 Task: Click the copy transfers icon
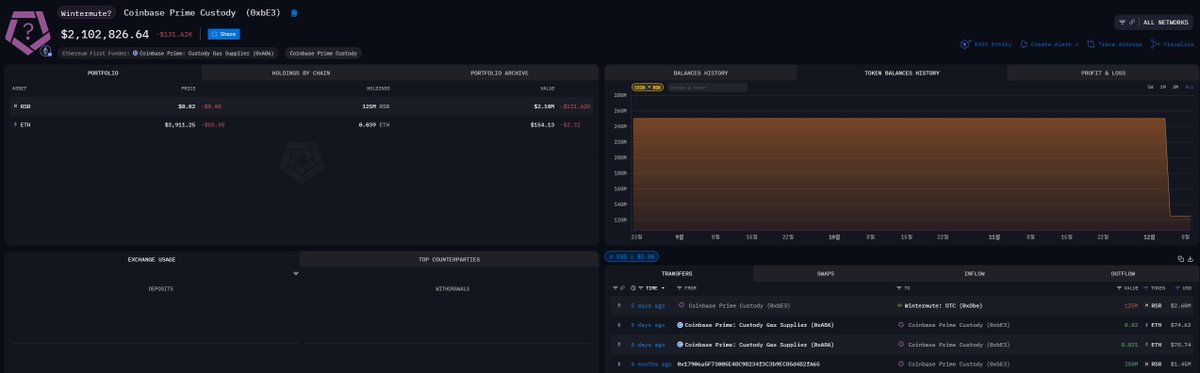[x=1180, y=258]
